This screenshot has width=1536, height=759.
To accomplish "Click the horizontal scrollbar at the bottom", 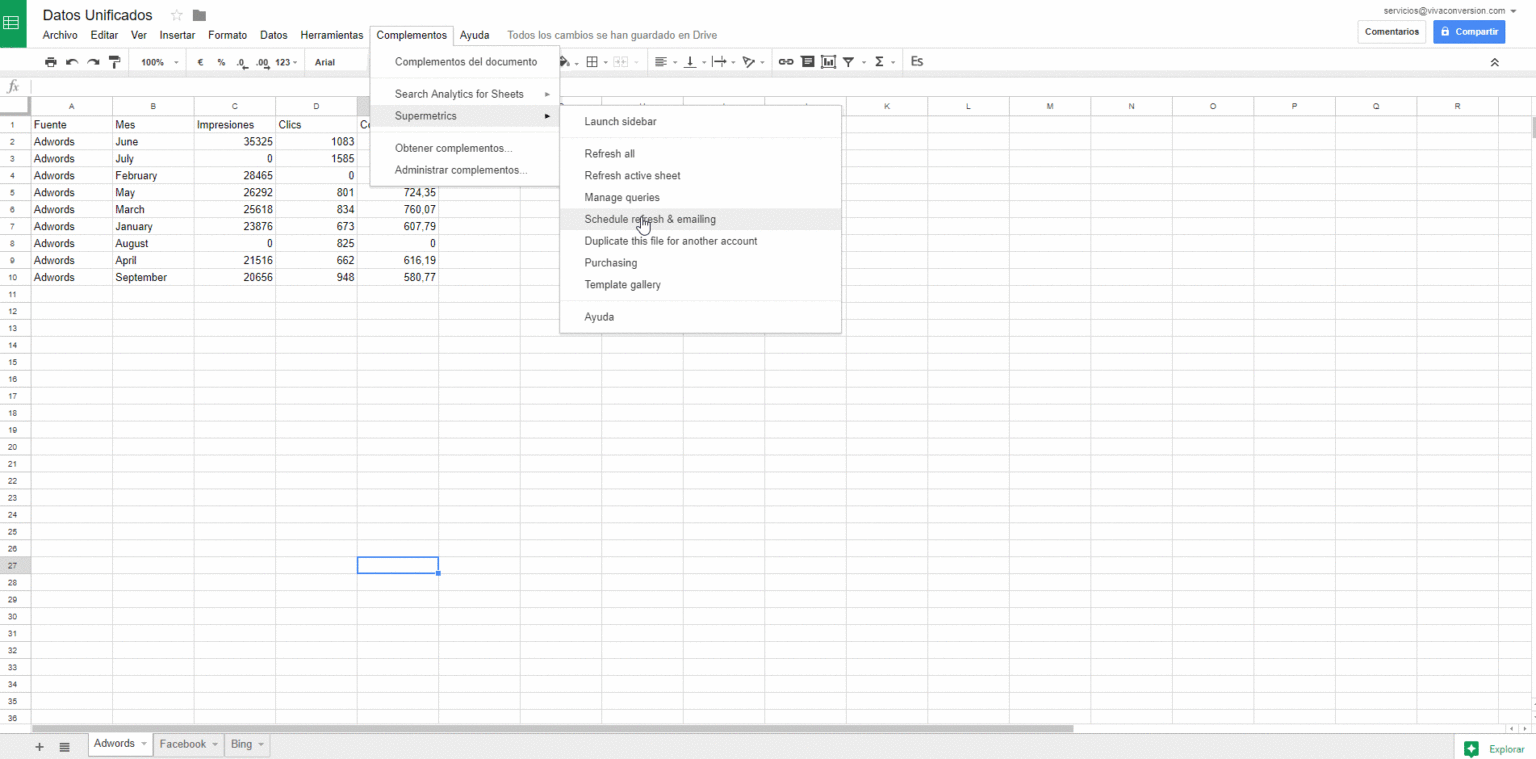I will [550, 729].
